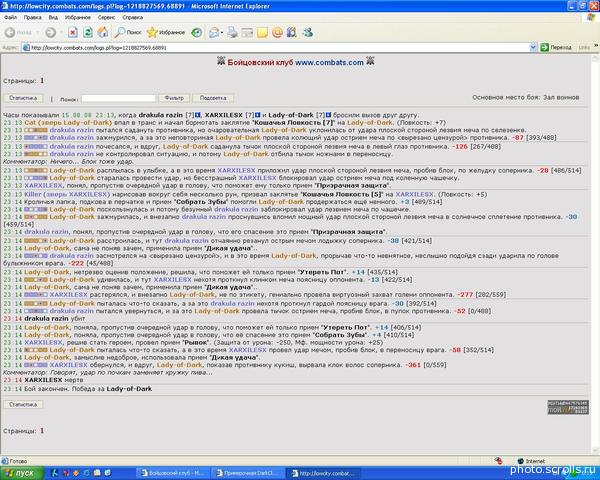The height and width of the screenshot is (480, 600).
Task: Open info icon next to XARXILESX [7]
Action: click(x=258, y=115)
